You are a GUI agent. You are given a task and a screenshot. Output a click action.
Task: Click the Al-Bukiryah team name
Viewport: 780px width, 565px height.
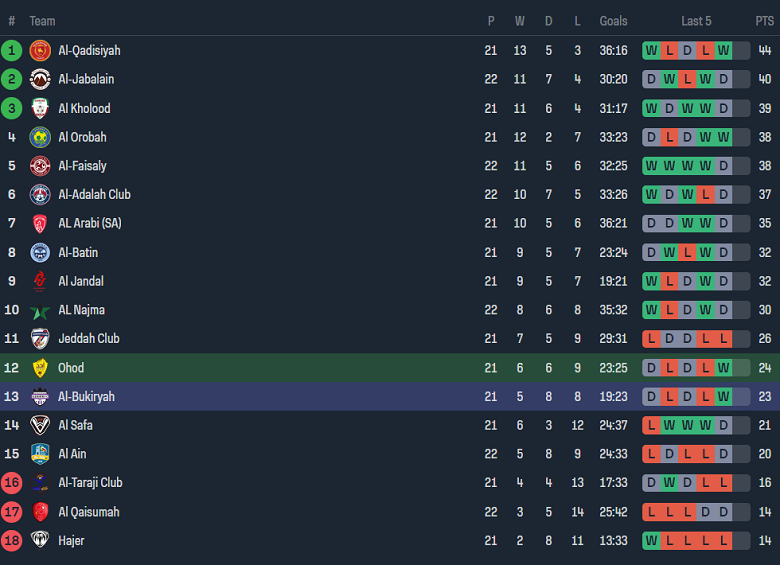[x=86, y=397]
